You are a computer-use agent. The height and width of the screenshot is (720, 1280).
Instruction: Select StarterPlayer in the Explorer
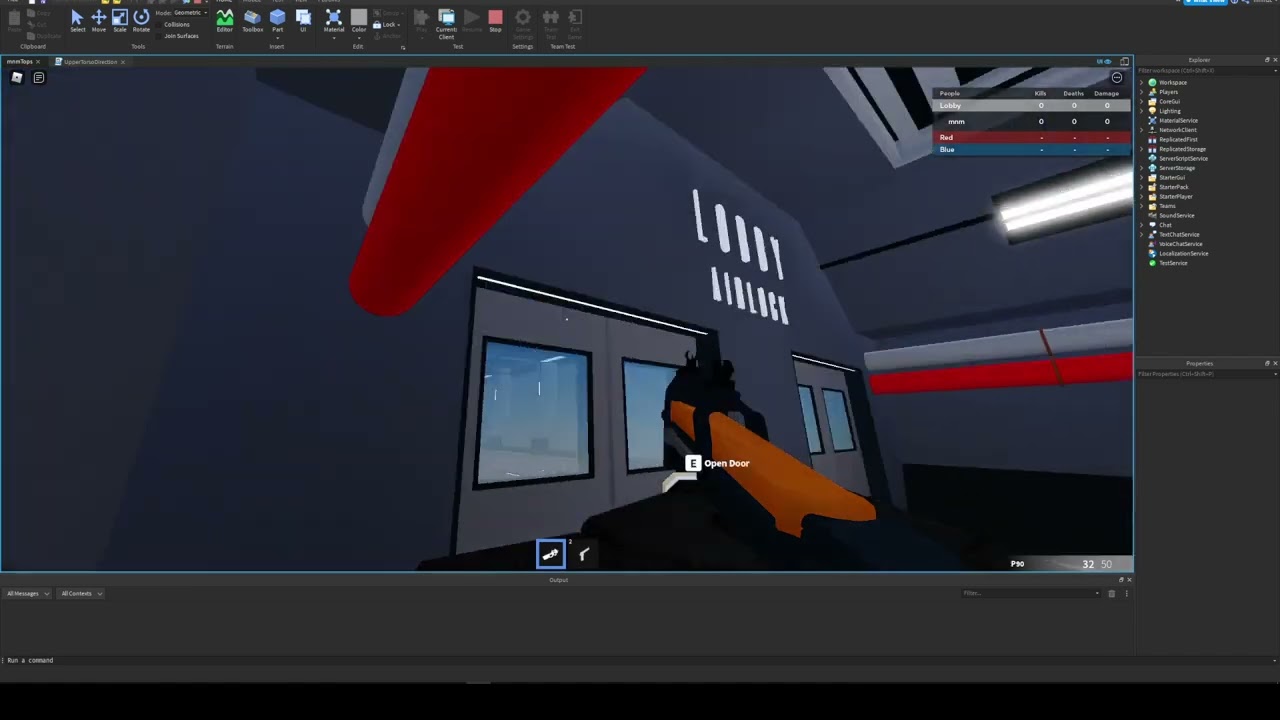[x=1176, y=196]
